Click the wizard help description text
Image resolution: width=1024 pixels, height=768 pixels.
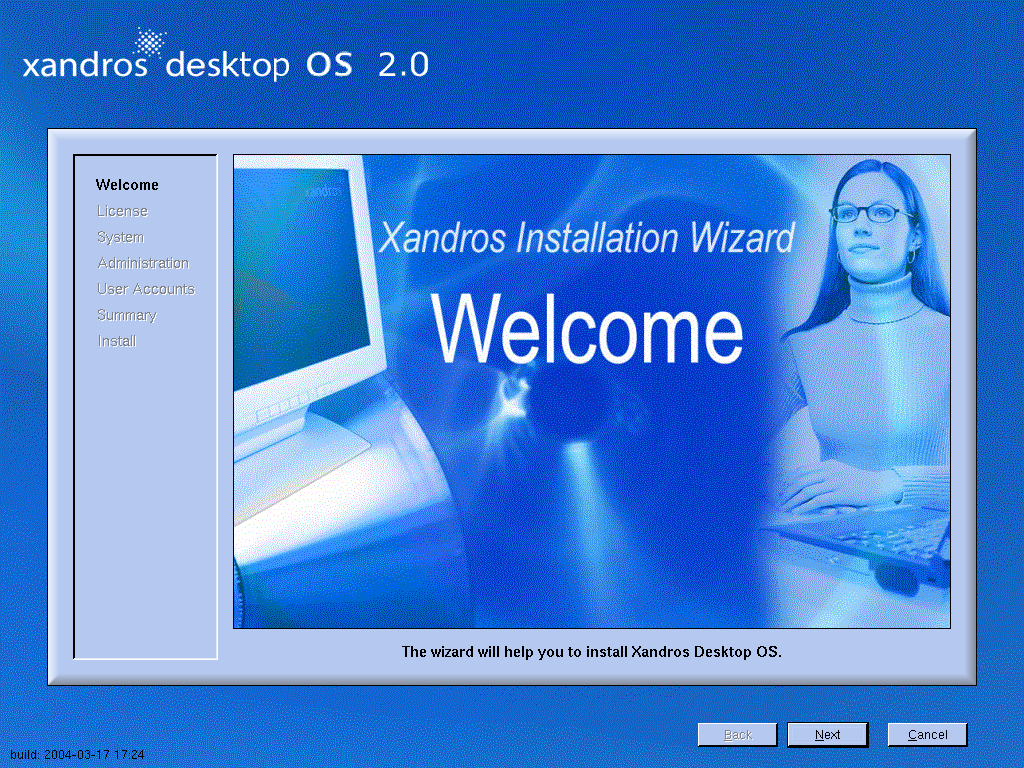pos(591,651)
